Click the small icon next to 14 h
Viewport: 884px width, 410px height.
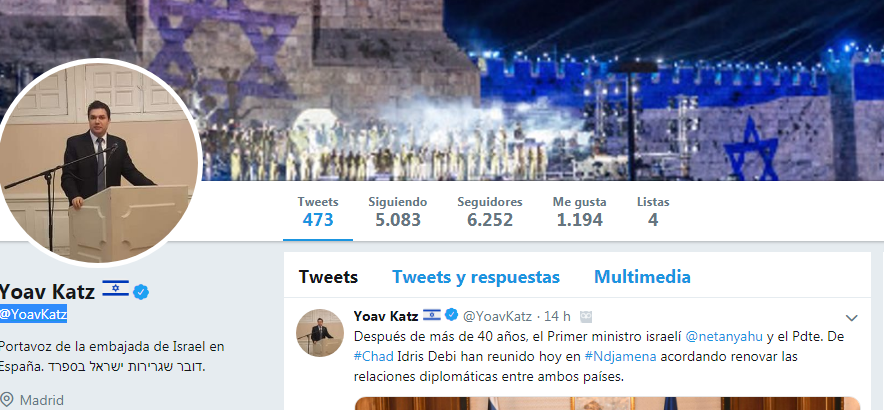click(x=586, y=316)
